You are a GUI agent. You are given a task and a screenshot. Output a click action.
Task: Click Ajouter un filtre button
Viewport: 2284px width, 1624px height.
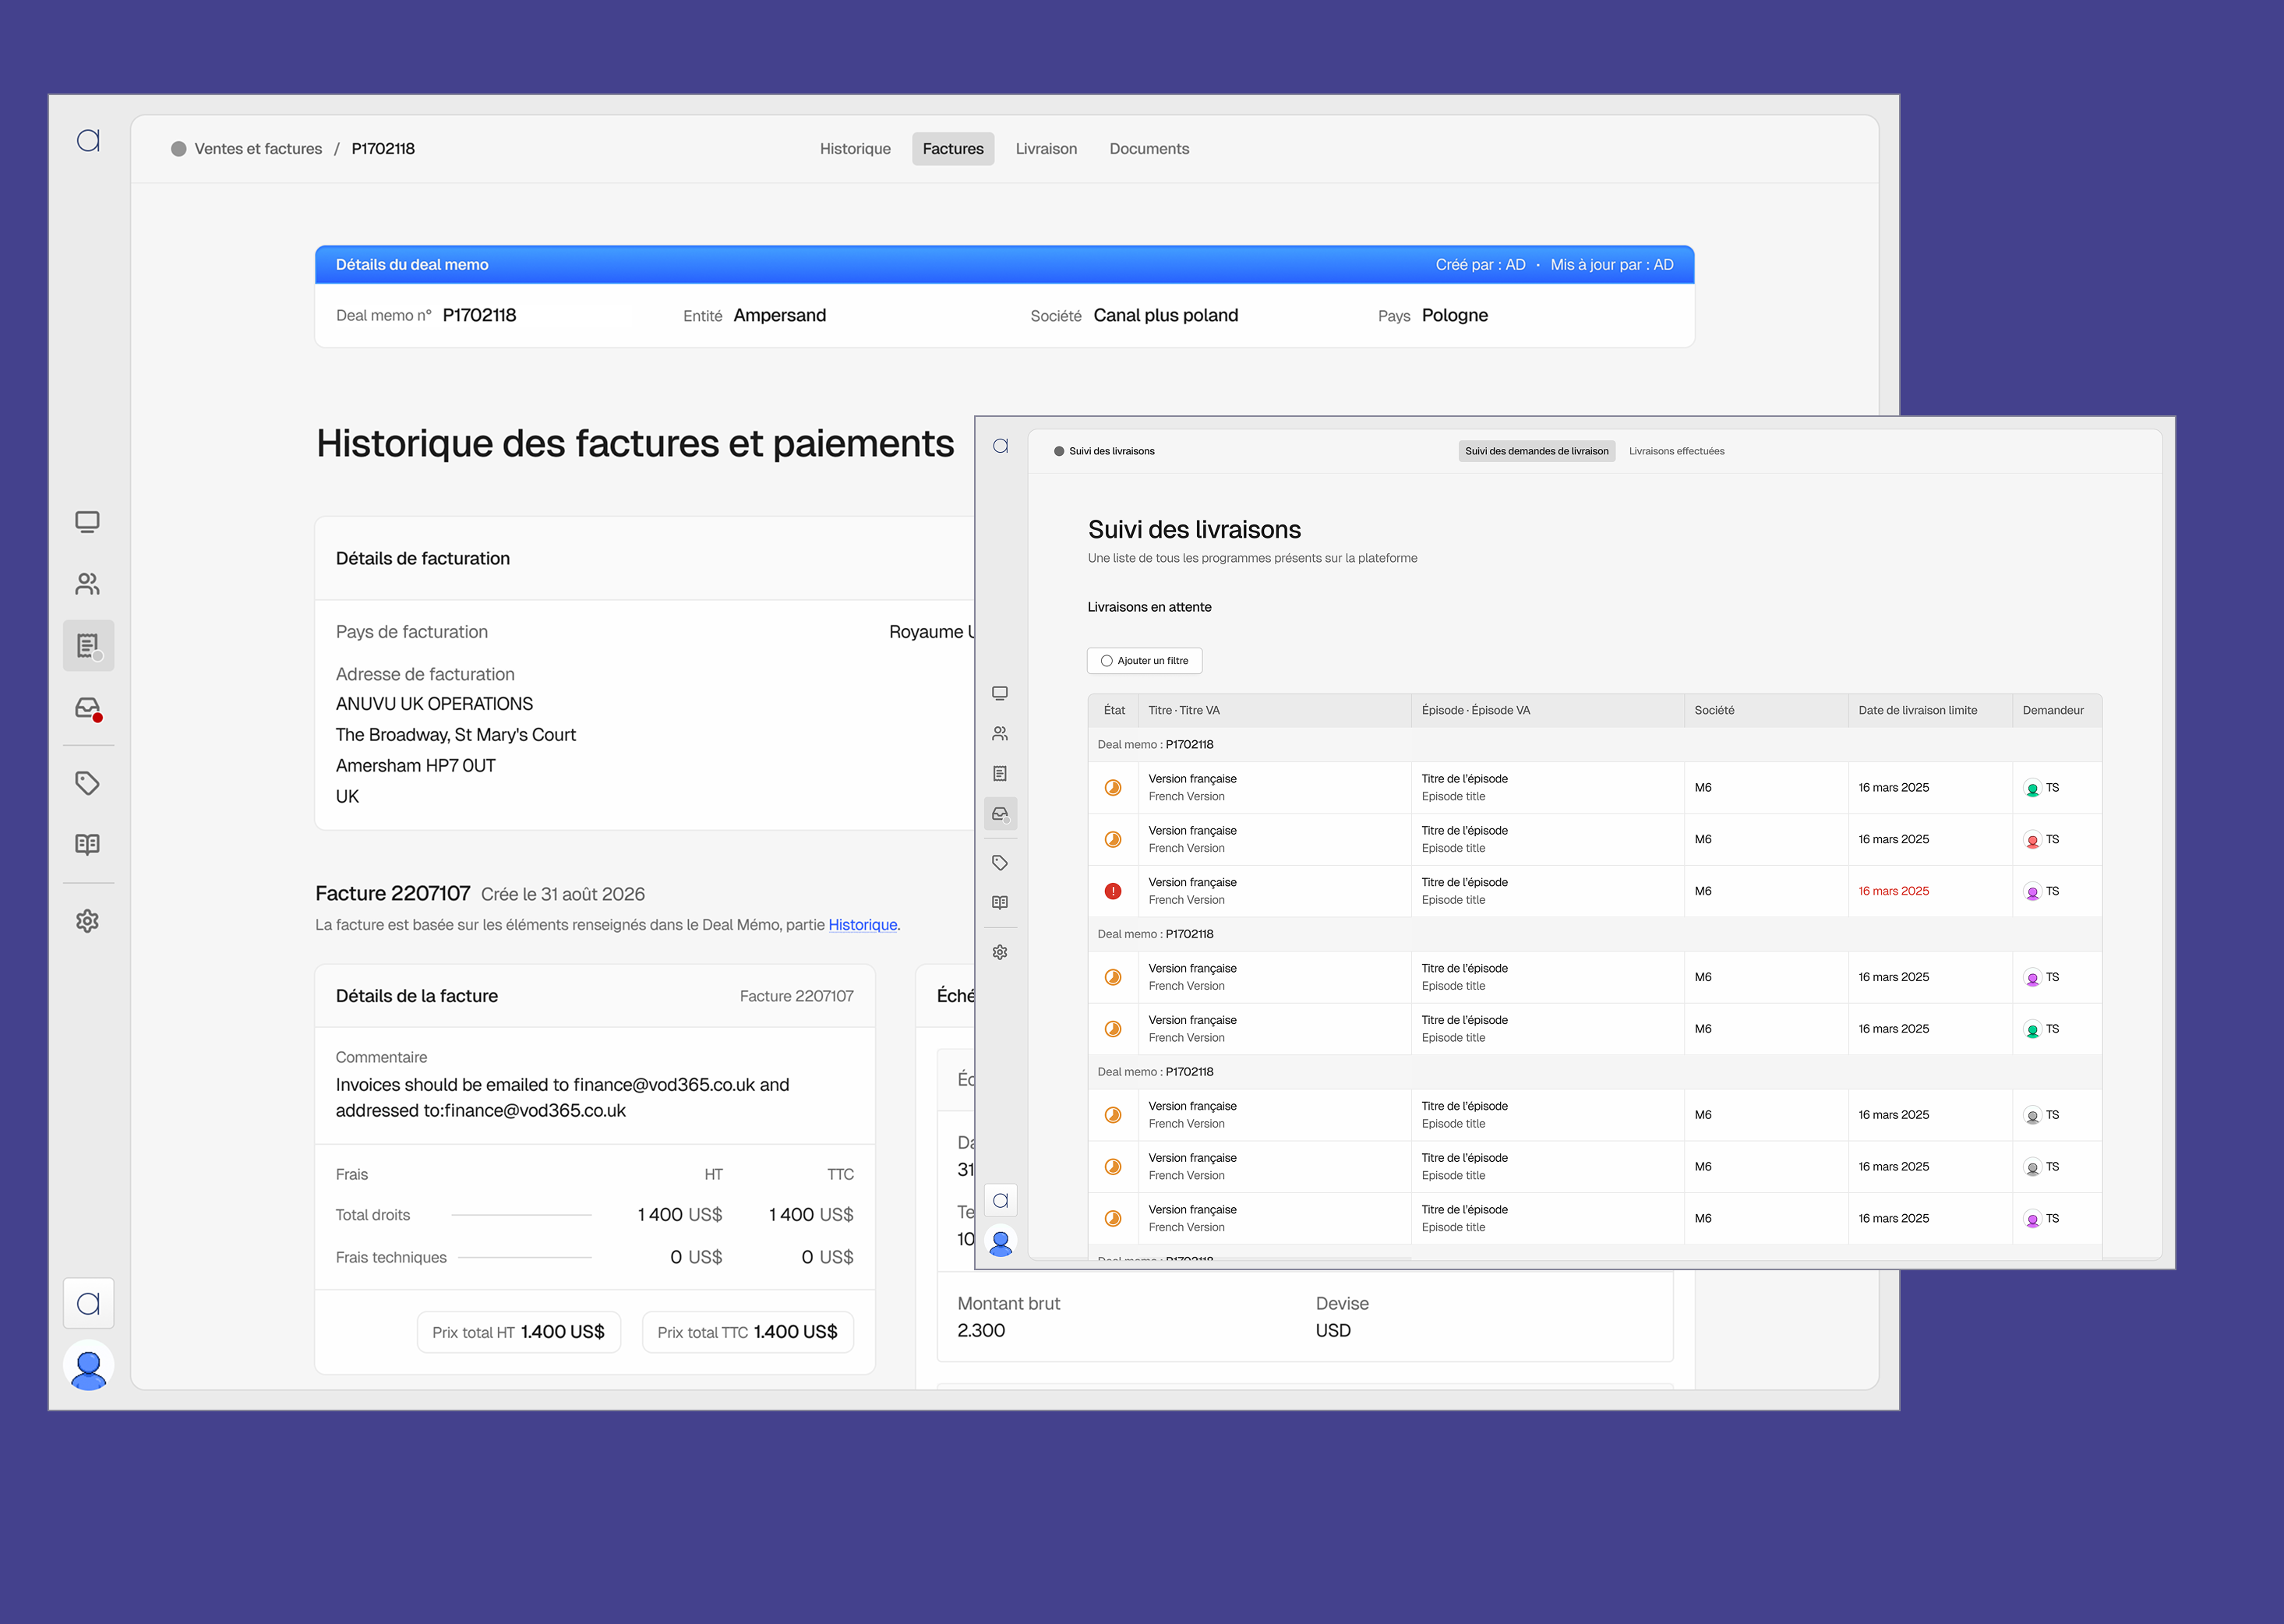pos(1144,661)
